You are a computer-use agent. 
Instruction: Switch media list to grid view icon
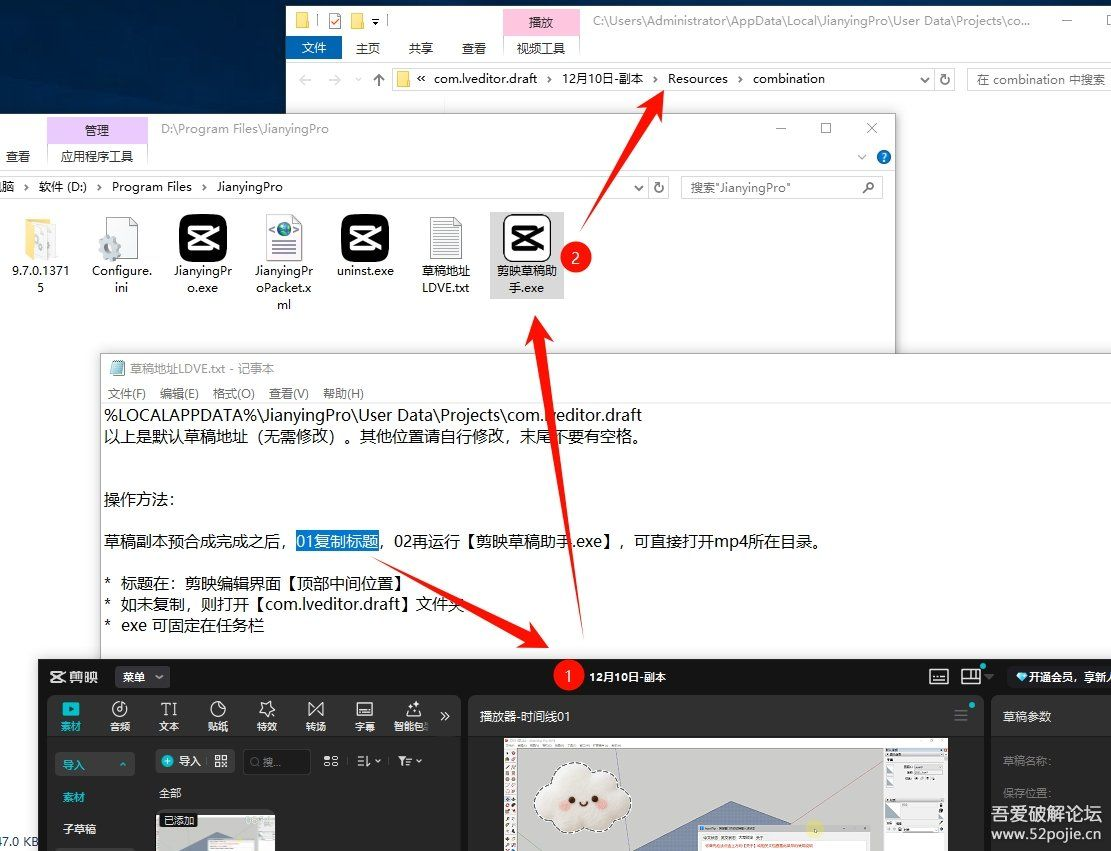[x=330, y=761]
